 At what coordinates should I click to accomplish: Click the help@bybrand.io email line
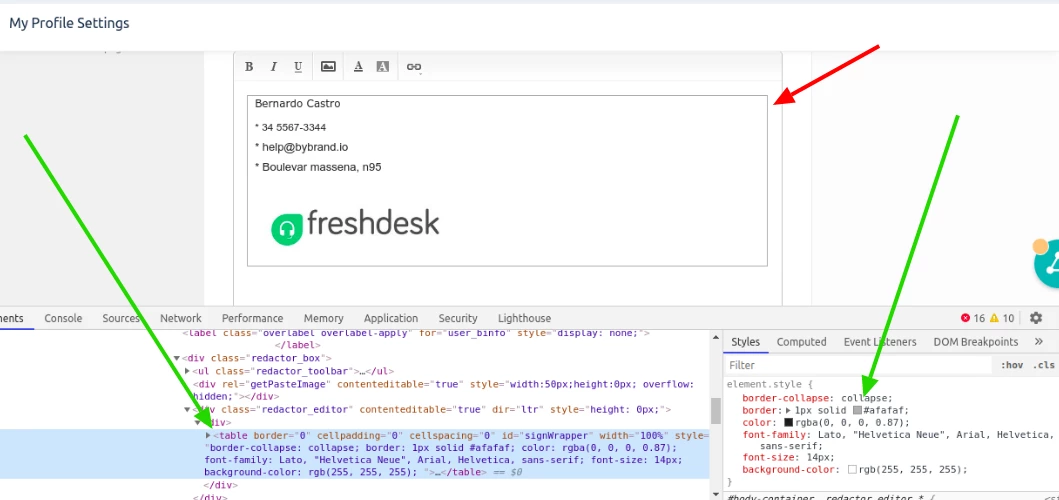tap(302, 147)
